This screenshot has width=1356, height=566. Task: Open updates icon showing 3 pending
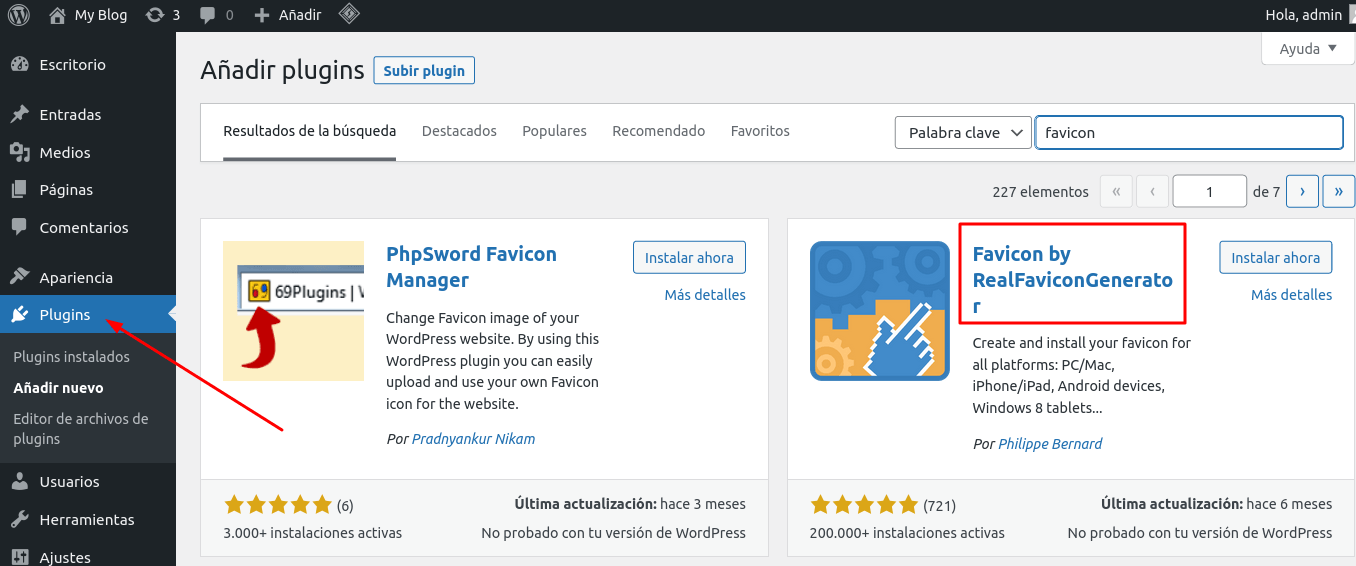pos(163,15)
